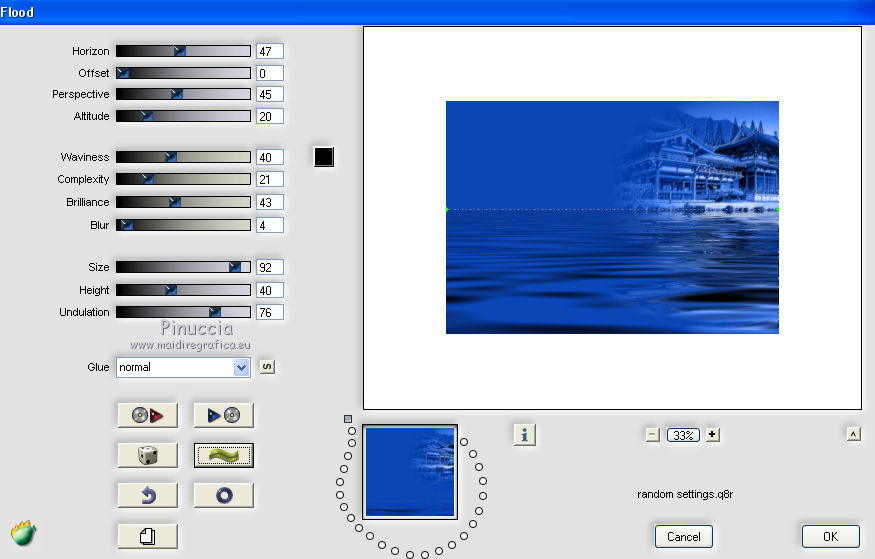Image resolution: width=875 pixels, height=559 pixels.
Task: Click the Size value field 92
Action: point(270,267)
